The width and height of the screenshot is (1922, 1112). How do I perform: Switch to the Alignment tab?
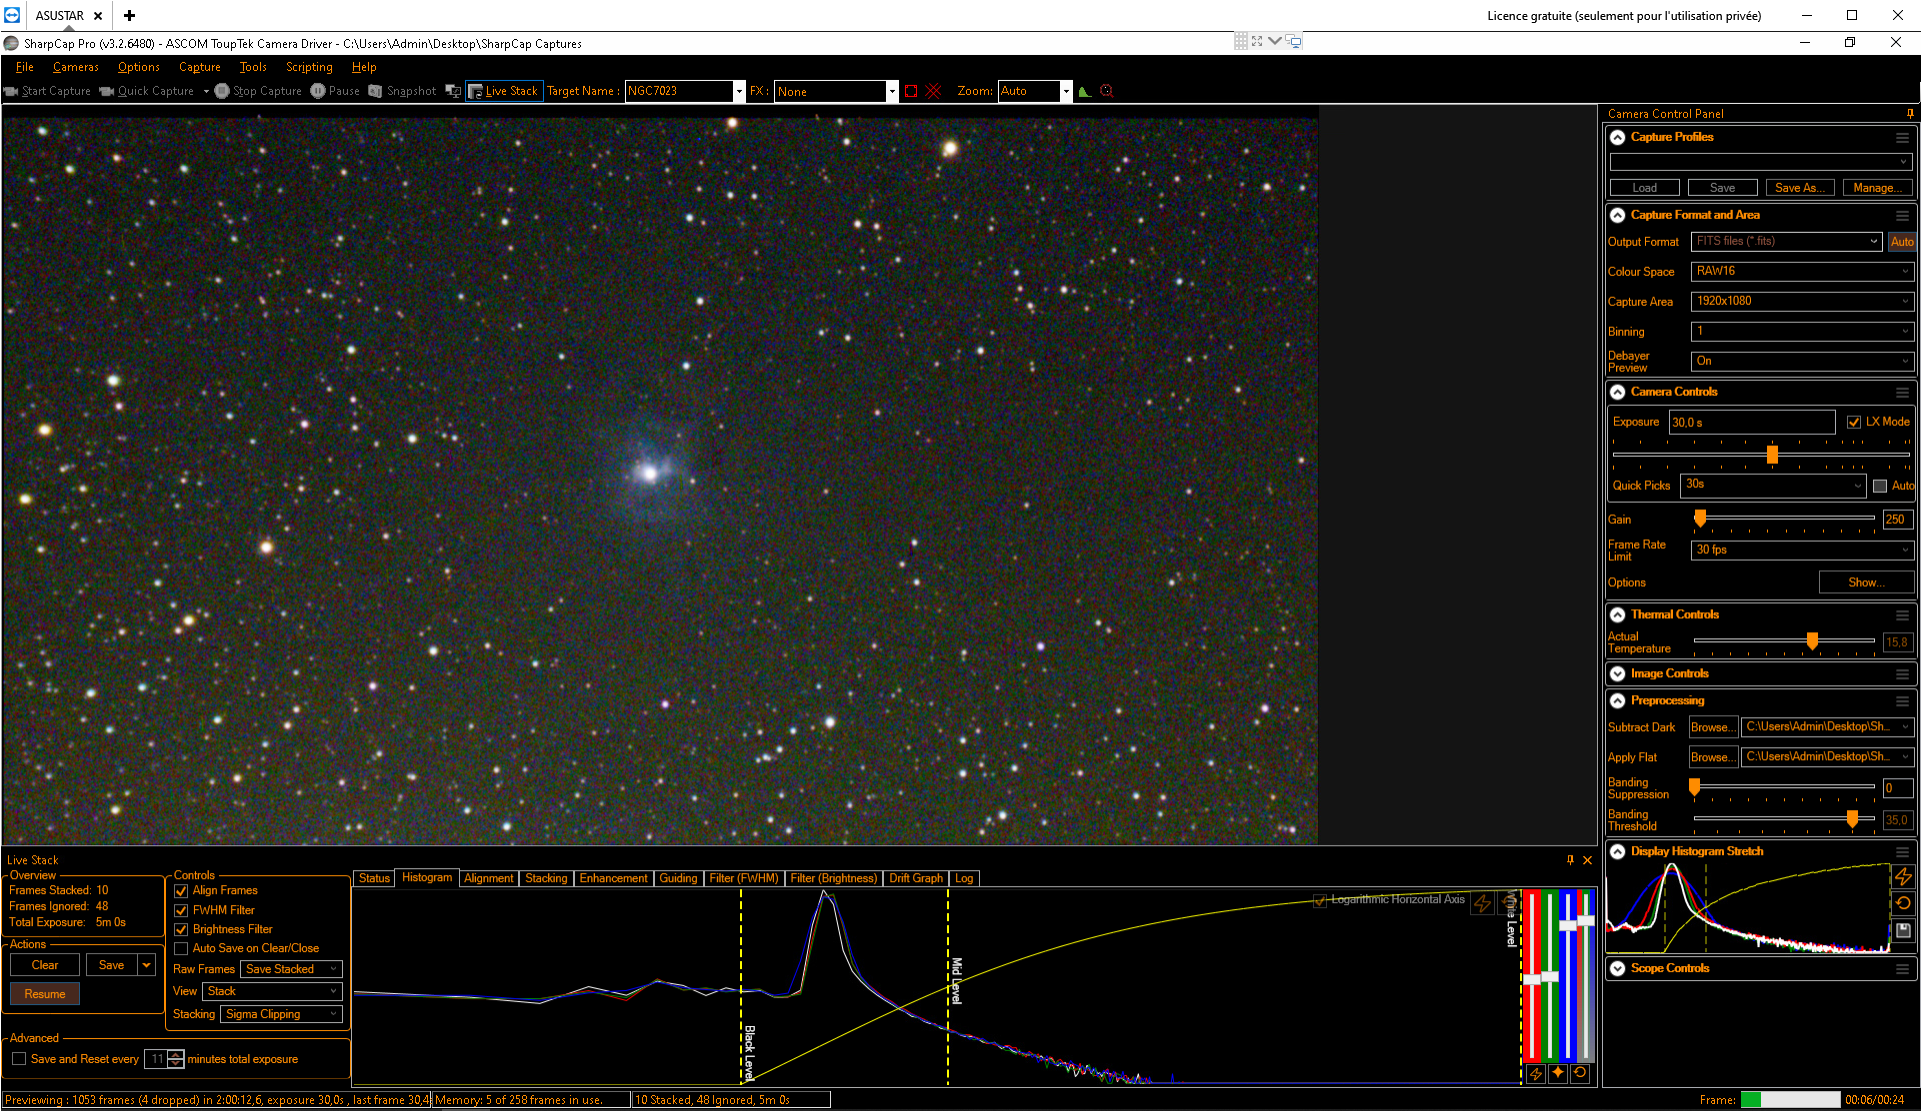[488, 878]
